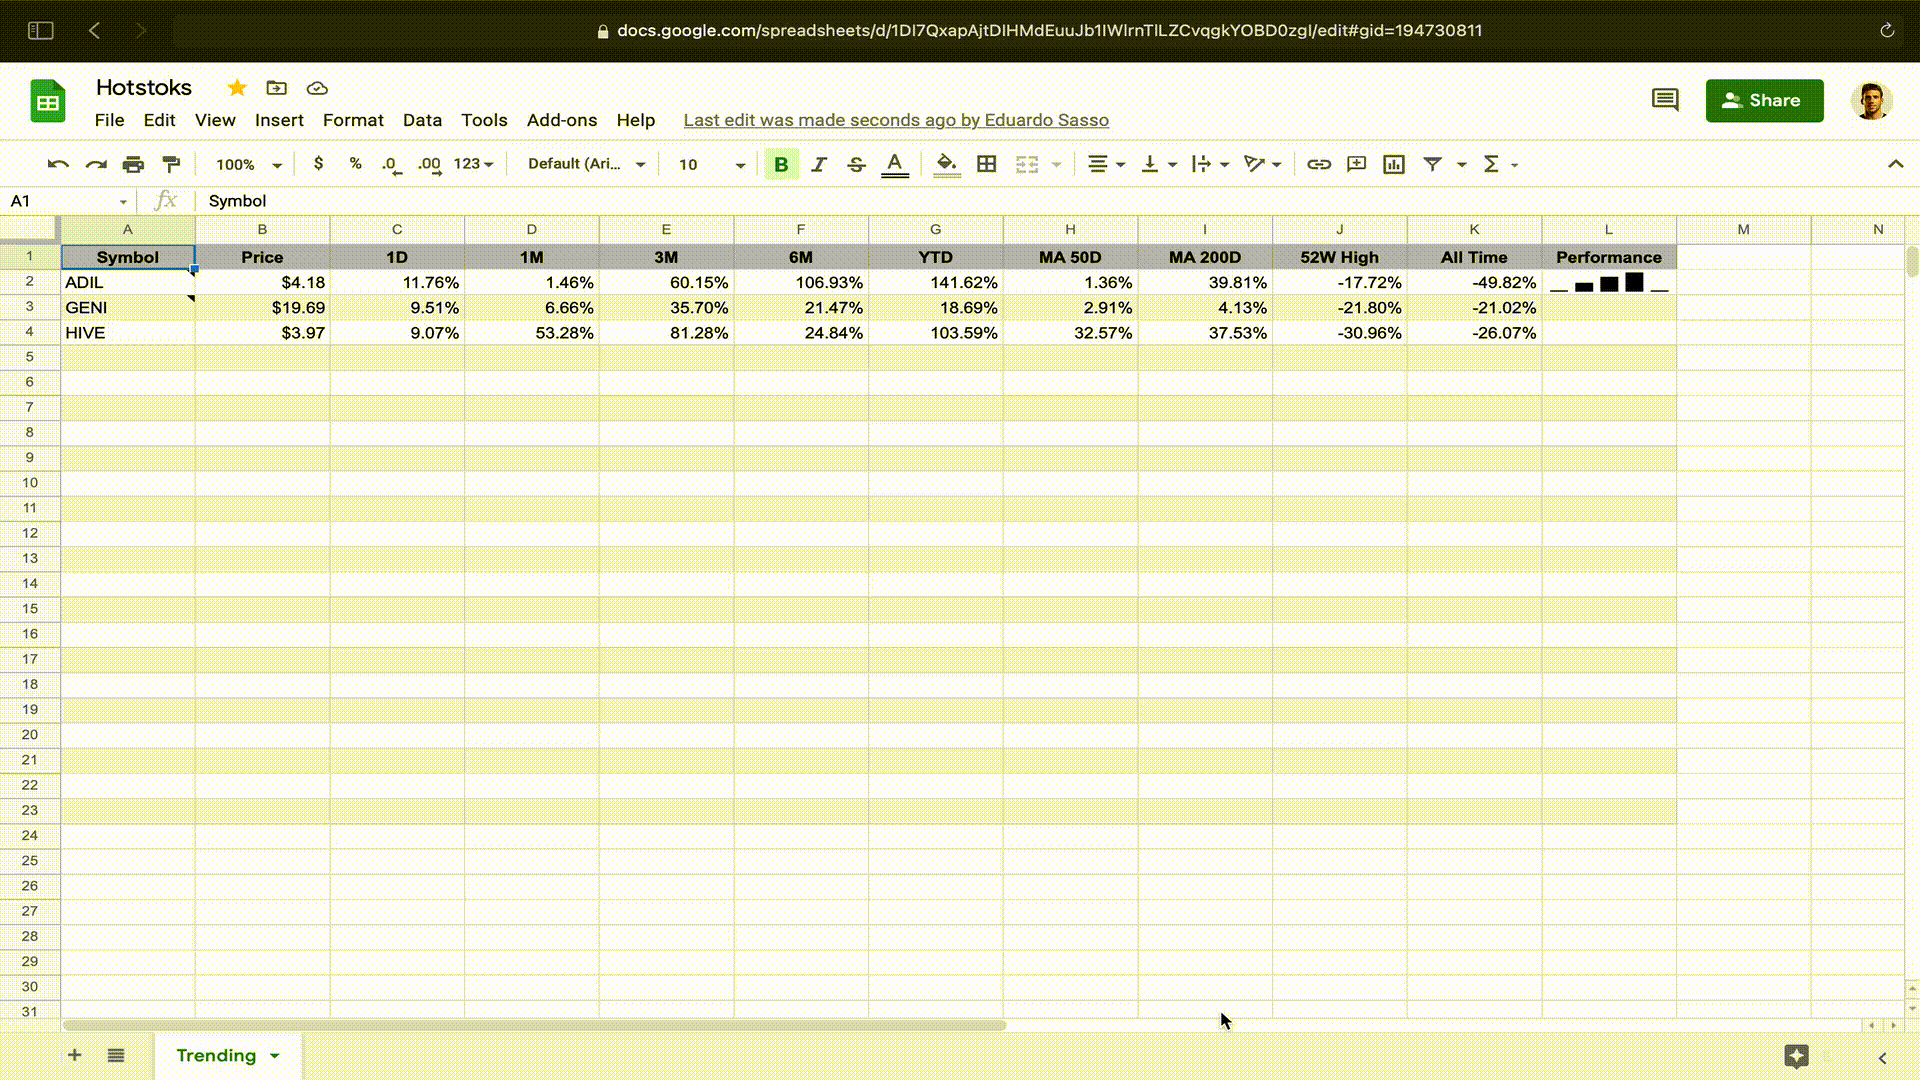Image resolution: width=1920 pixels, height=1080 pixels.
Task: Open the File menu
Action: pyautogui.click(x=109, y=120)
